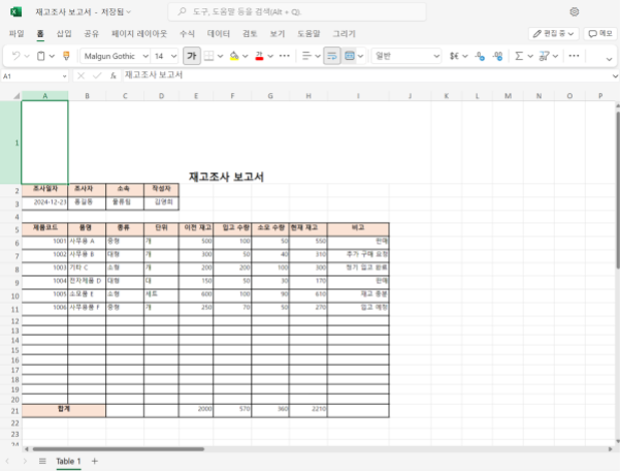This screenshot has height=472, width=622.
Task: Open the Merge cells dropdown arrow
Action: [360, 56]
